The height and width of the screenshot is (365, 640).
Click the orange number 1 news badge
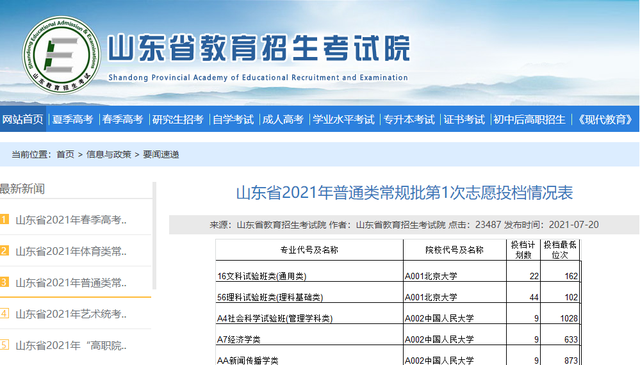[4, 219]
